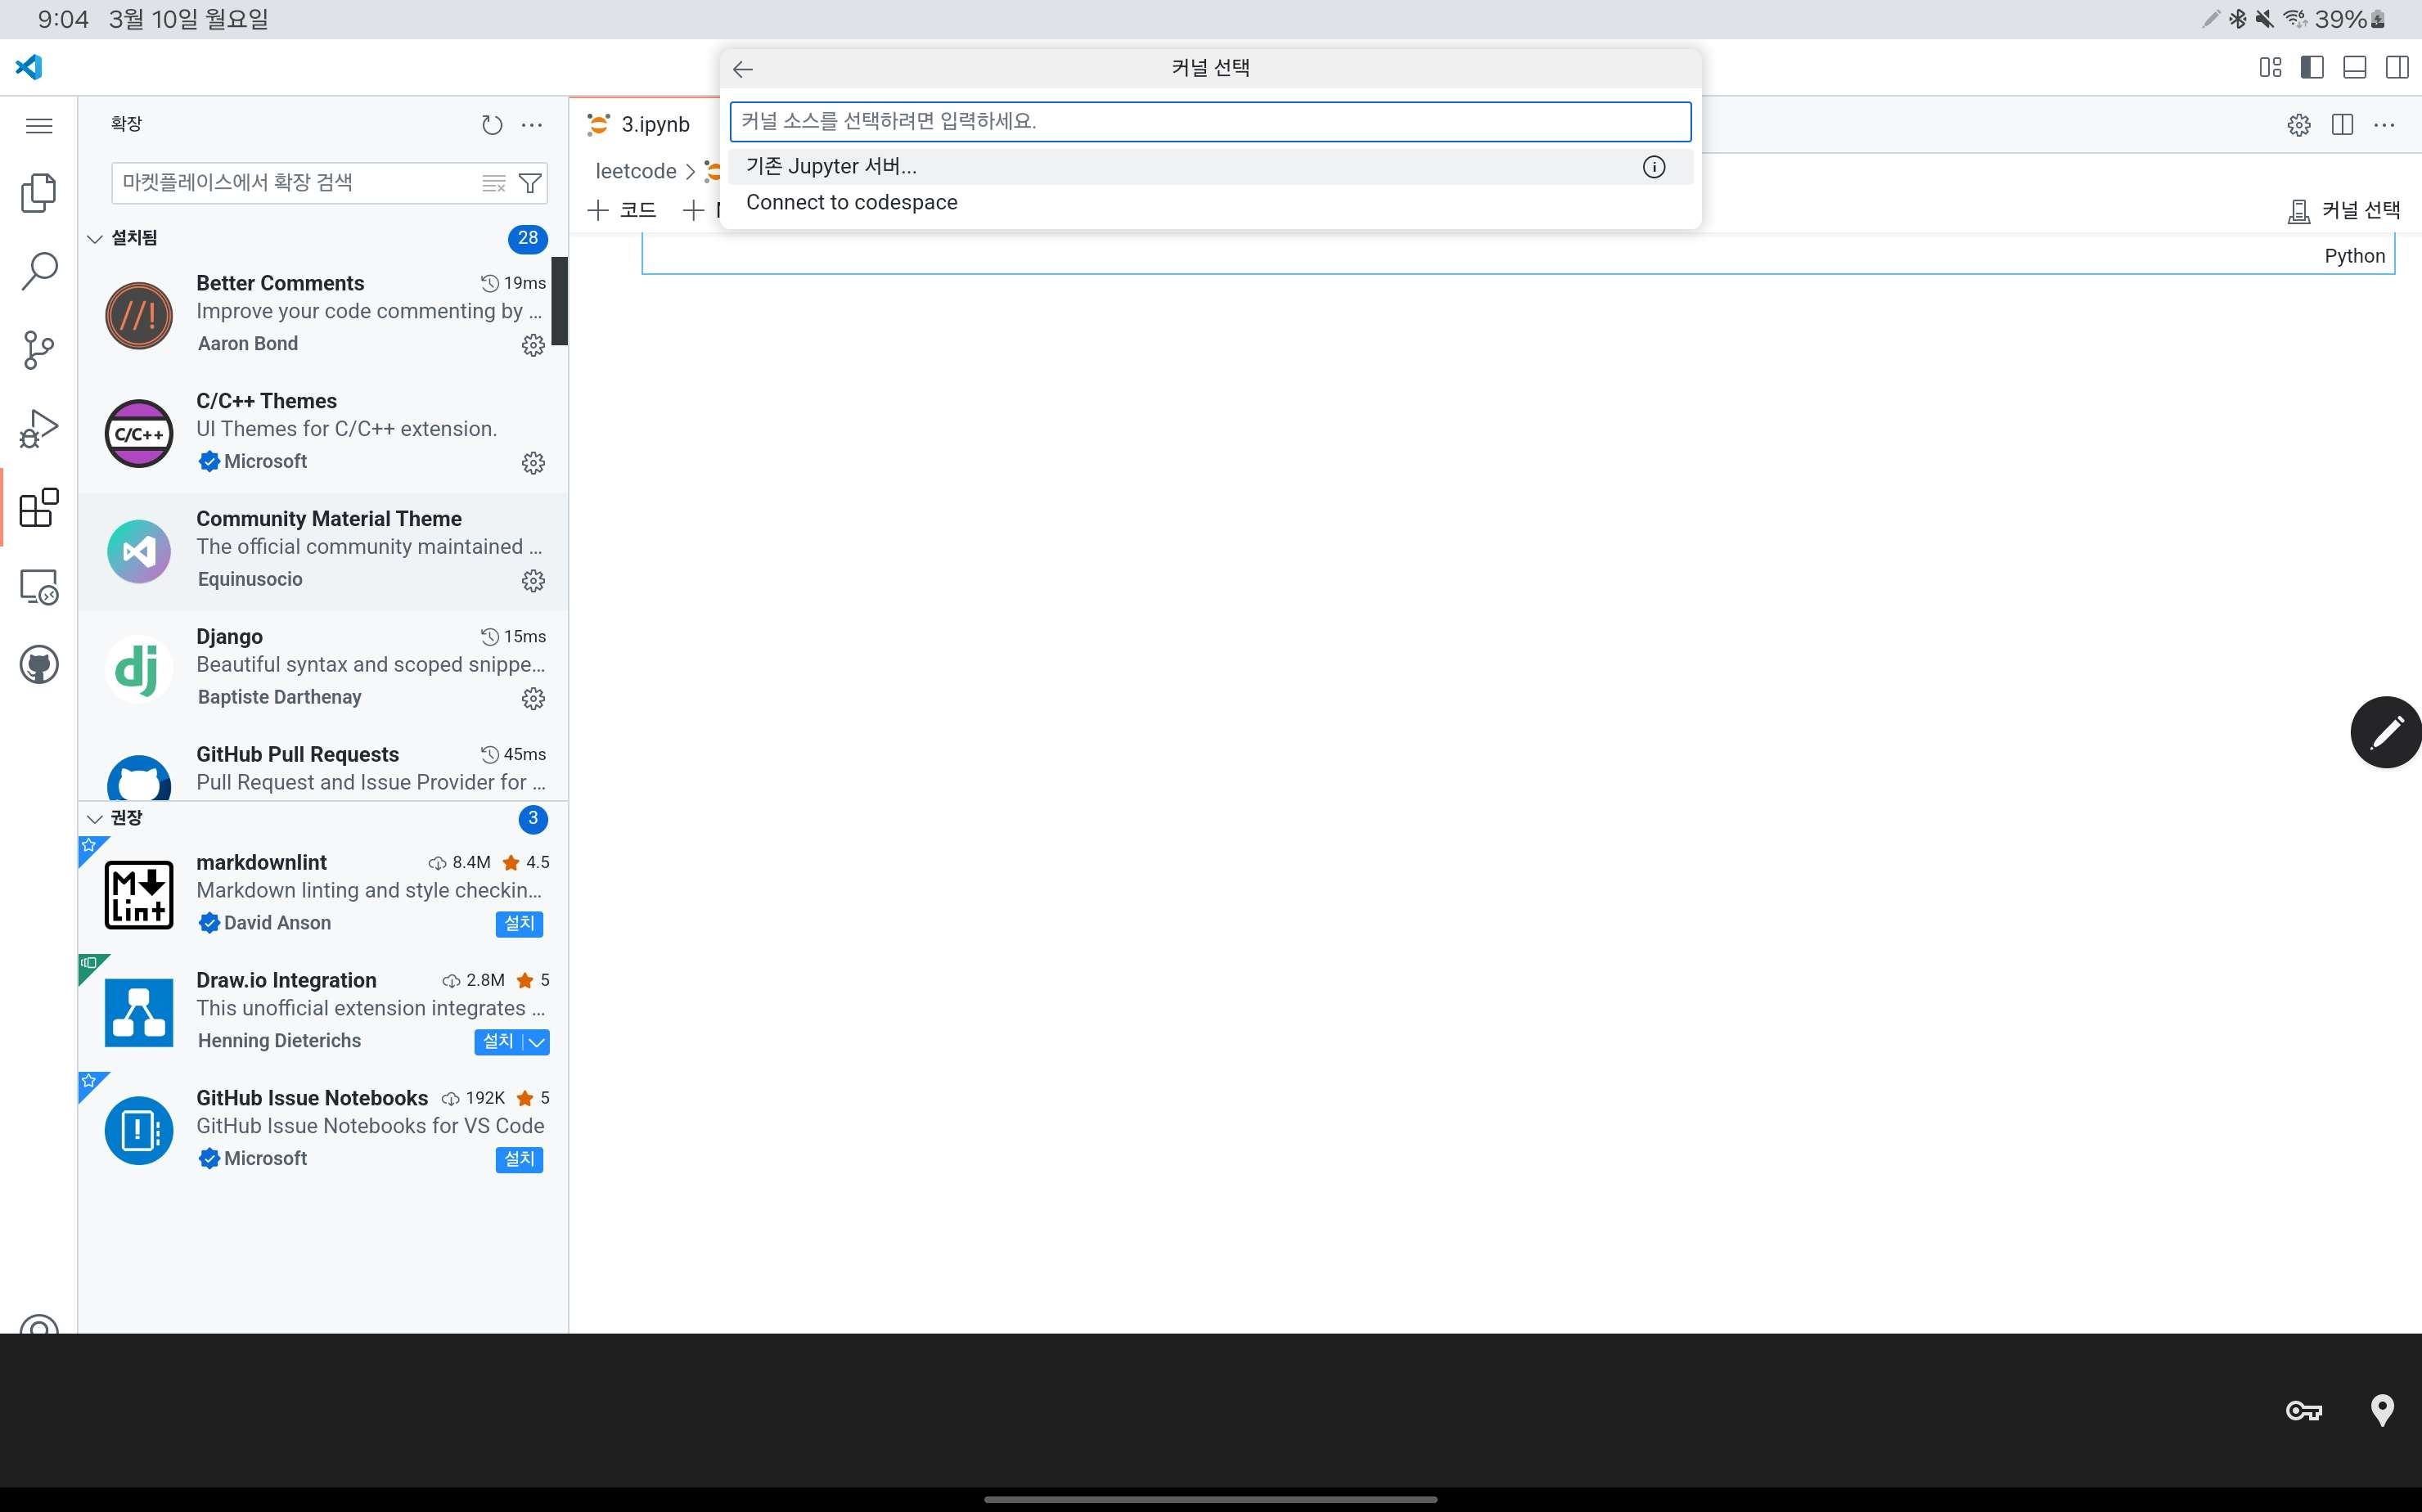2422x1512 pixels.
Task: Install the GitHub Issue Notebooks extension
Action: (x=519, y=1160)
